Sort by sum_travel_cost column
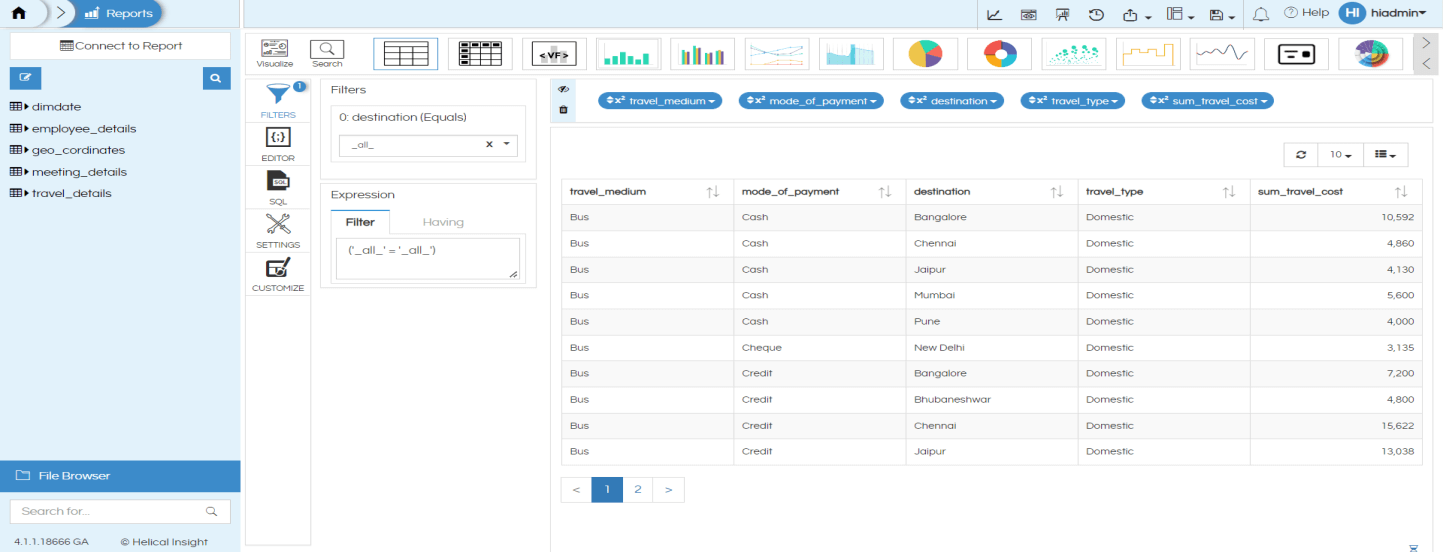Screen dimensions: 1443x552 pyautogui.click(x=1401, y=191)
